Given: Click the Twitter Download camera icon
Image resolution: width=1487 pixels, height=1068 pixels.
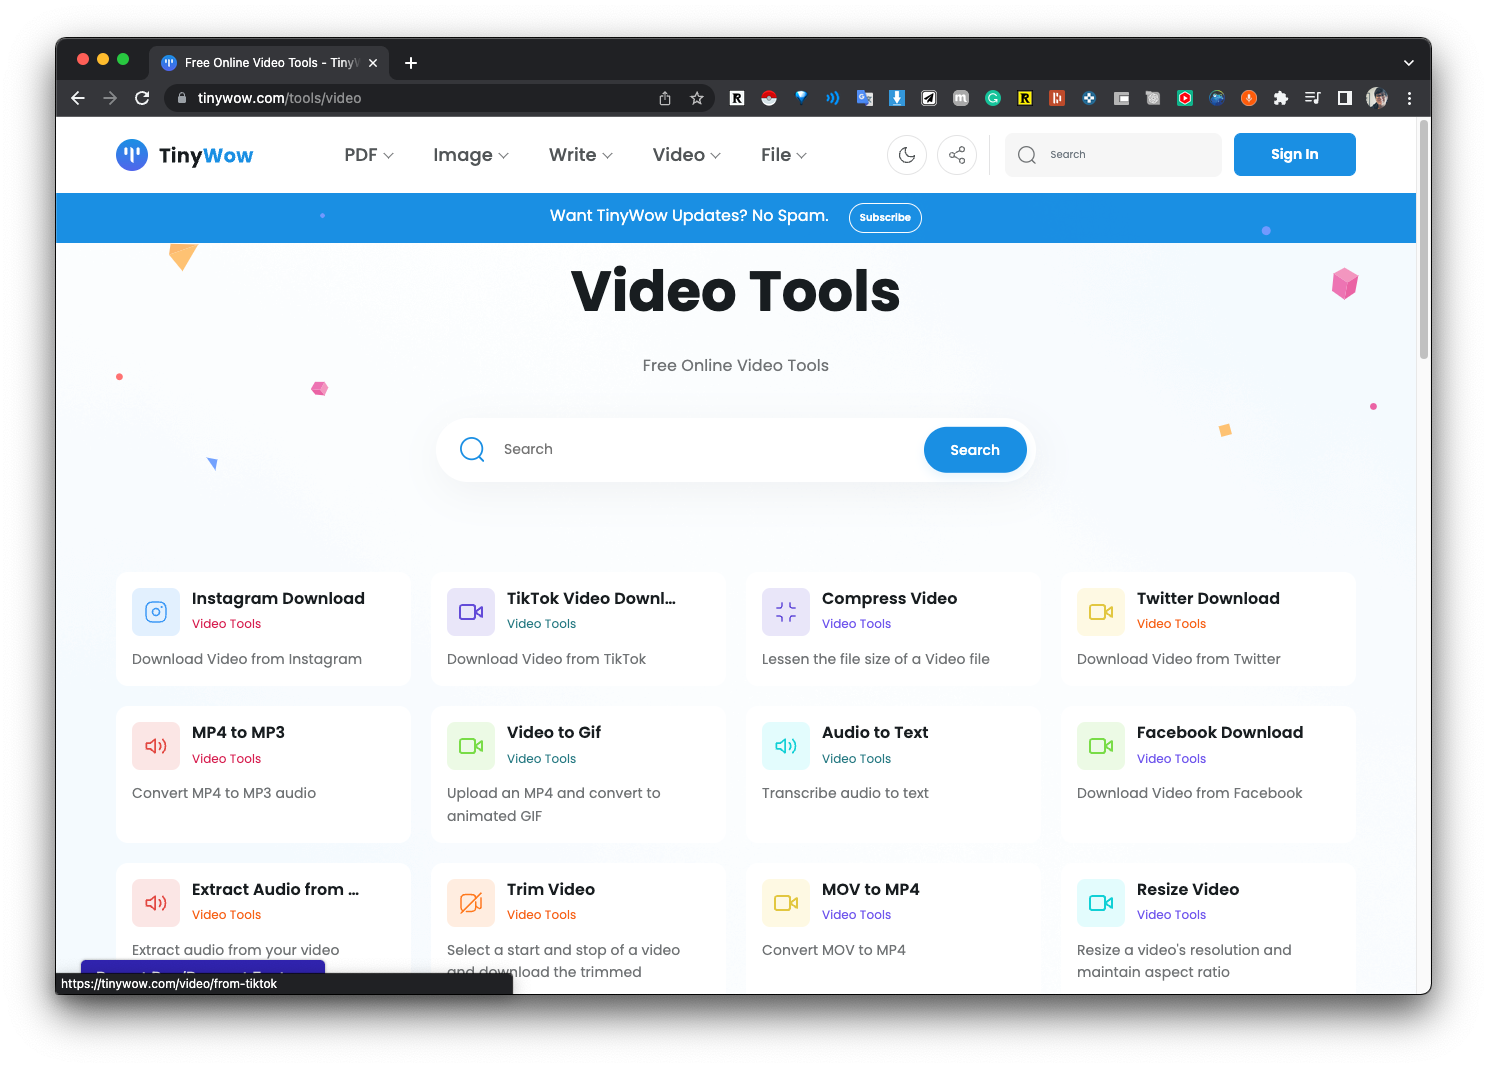Looking at the screenshot, I should [1101, 612].
